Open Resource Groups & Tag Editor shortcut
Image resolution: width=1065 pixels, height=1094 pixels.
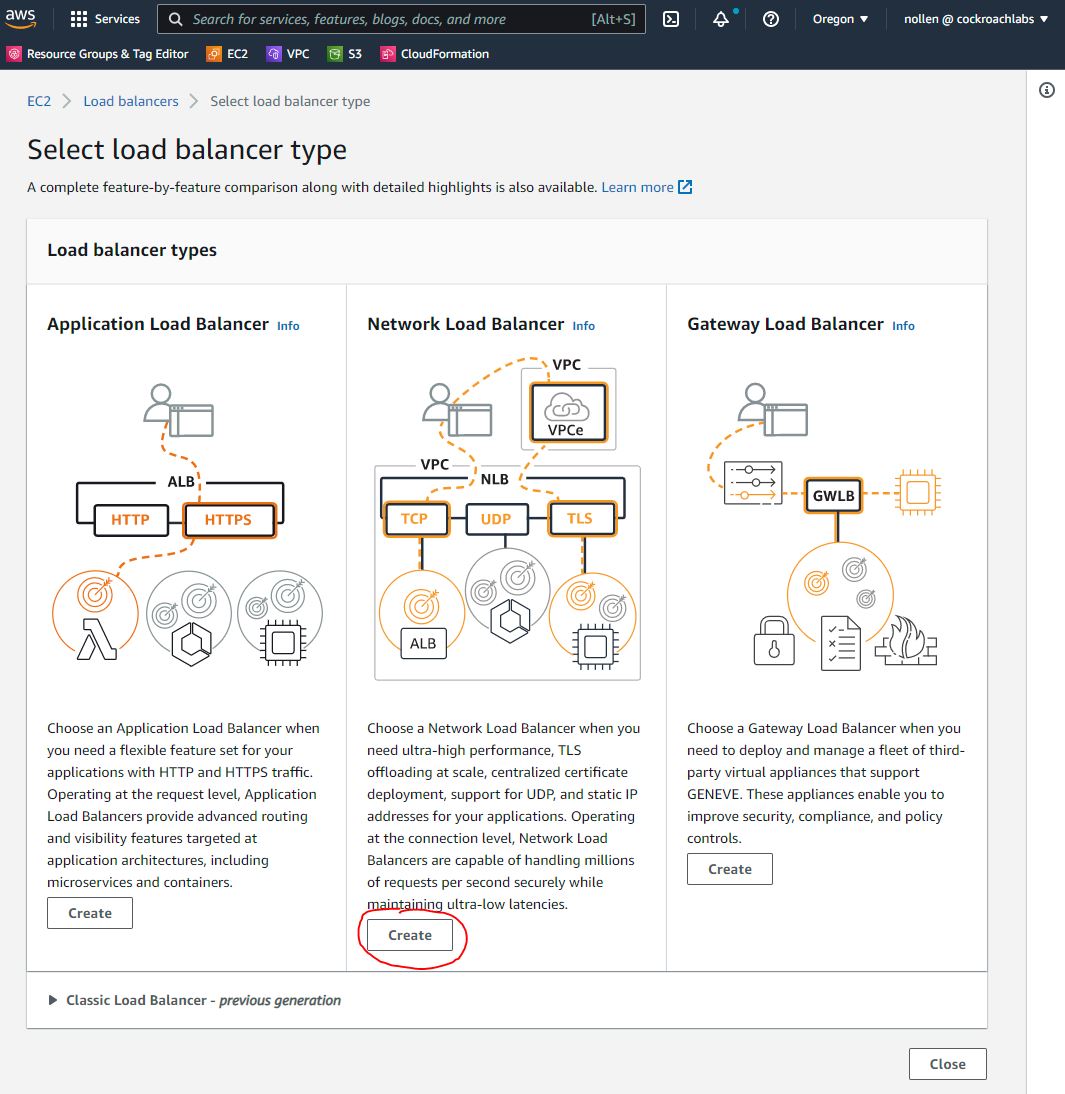click(98, 54)
